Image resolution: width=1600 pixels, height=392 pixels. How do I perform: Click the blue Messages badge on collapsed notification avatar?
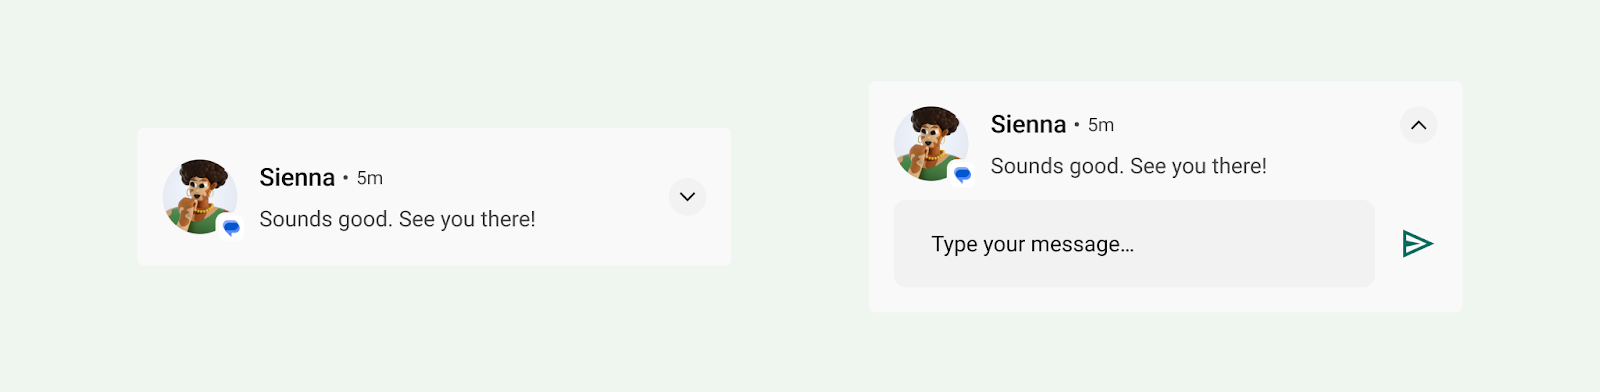point(231,228)
